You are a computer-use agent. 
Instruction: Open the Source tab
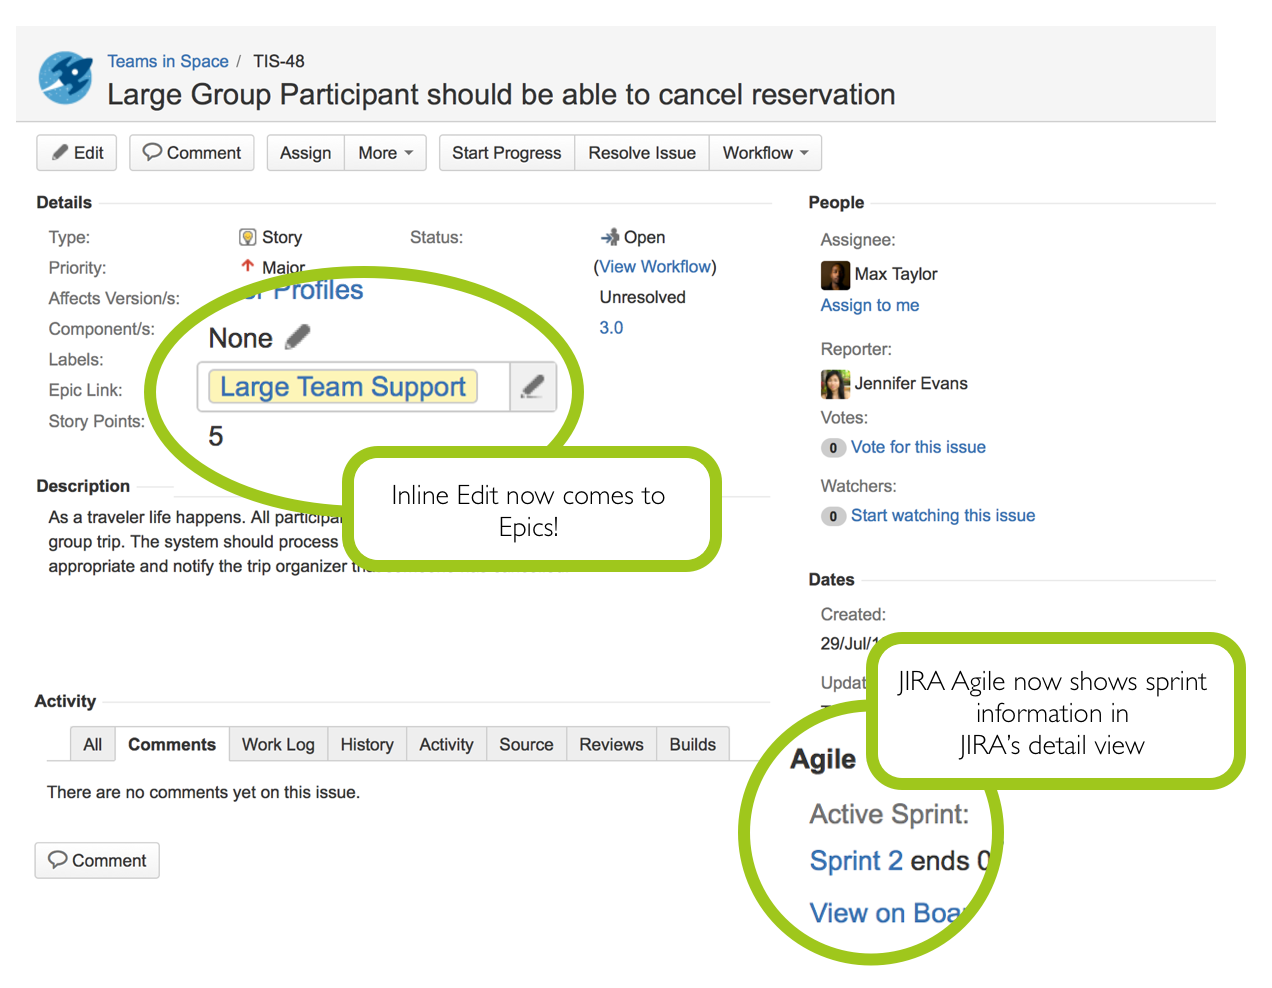526,744
